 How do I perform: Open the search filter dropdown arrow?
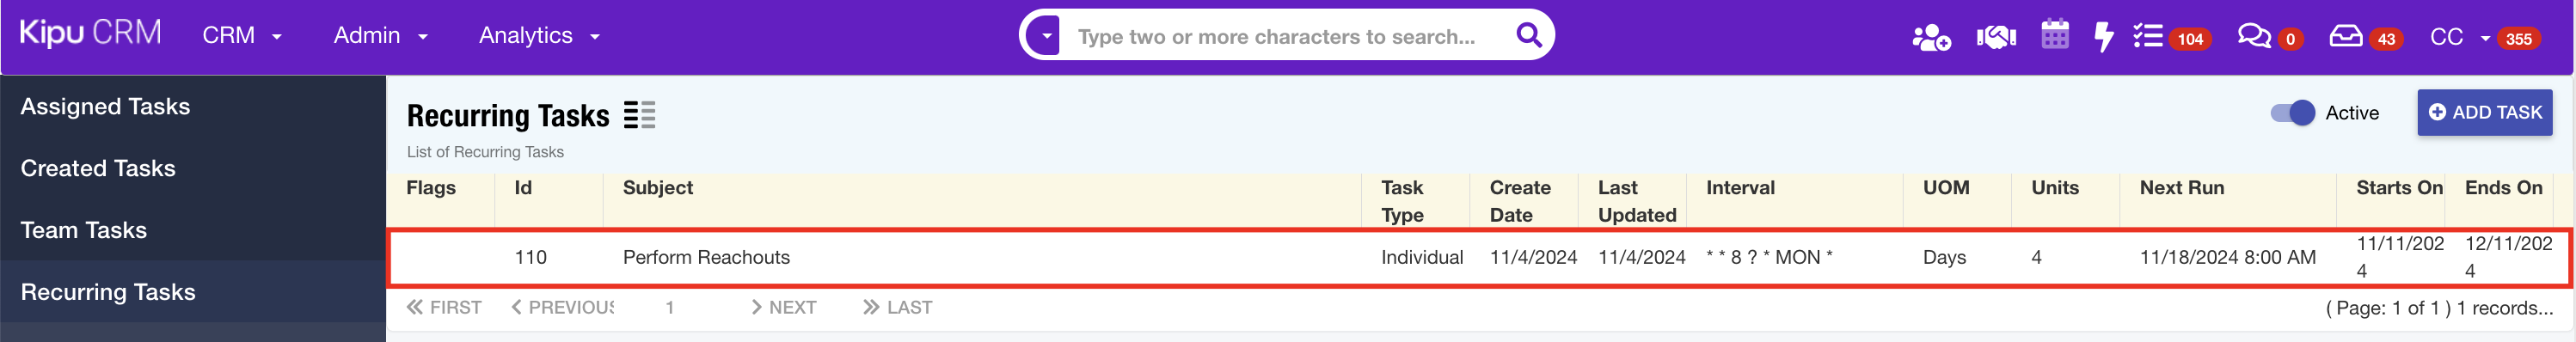pyautogui.click(x=1045, y=36)
